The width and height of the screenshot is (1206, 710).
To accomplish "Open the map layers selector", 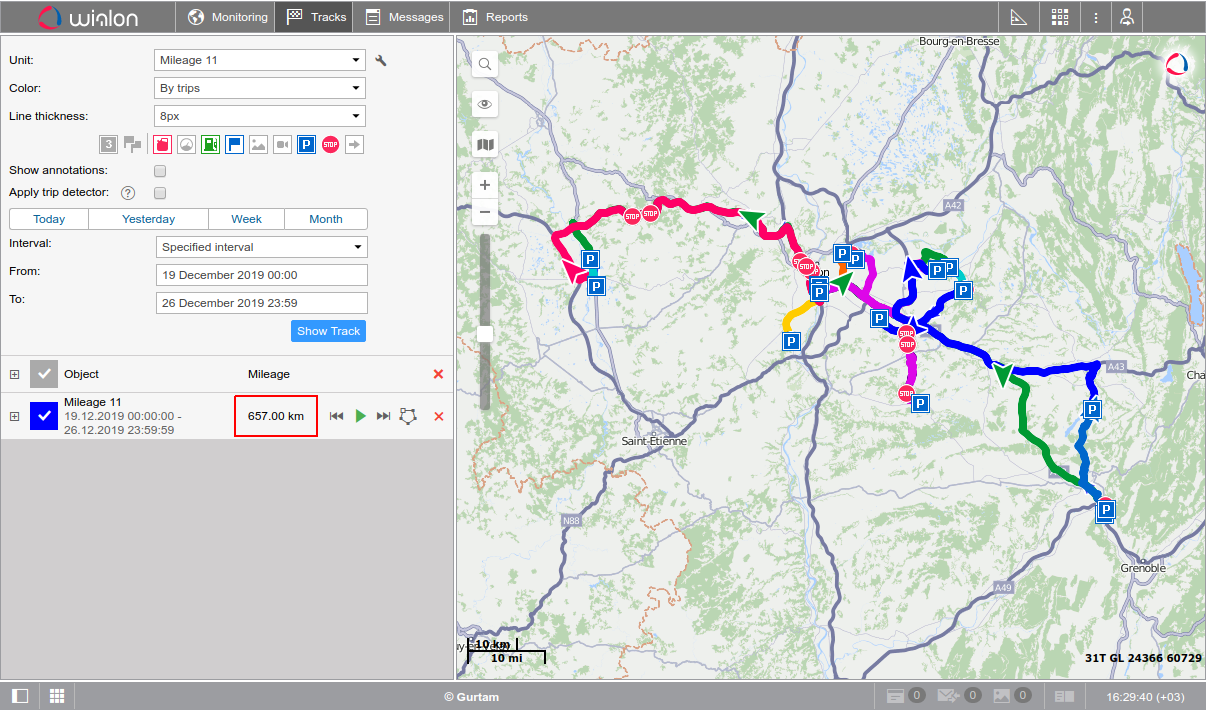I will pyautogui.click(x=485, y=145).
